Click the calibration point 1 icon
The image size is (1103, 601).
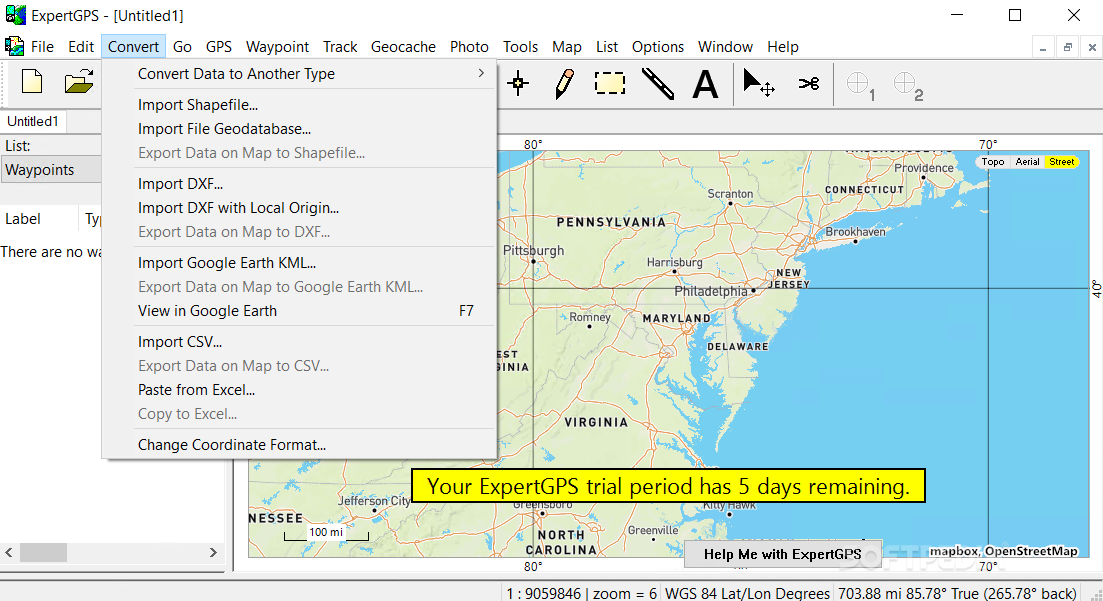pos(860,85)
